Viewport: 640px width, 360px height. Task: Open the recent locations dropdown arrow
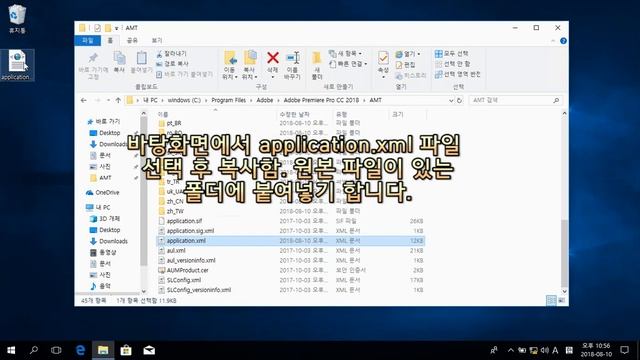(108, 100)
